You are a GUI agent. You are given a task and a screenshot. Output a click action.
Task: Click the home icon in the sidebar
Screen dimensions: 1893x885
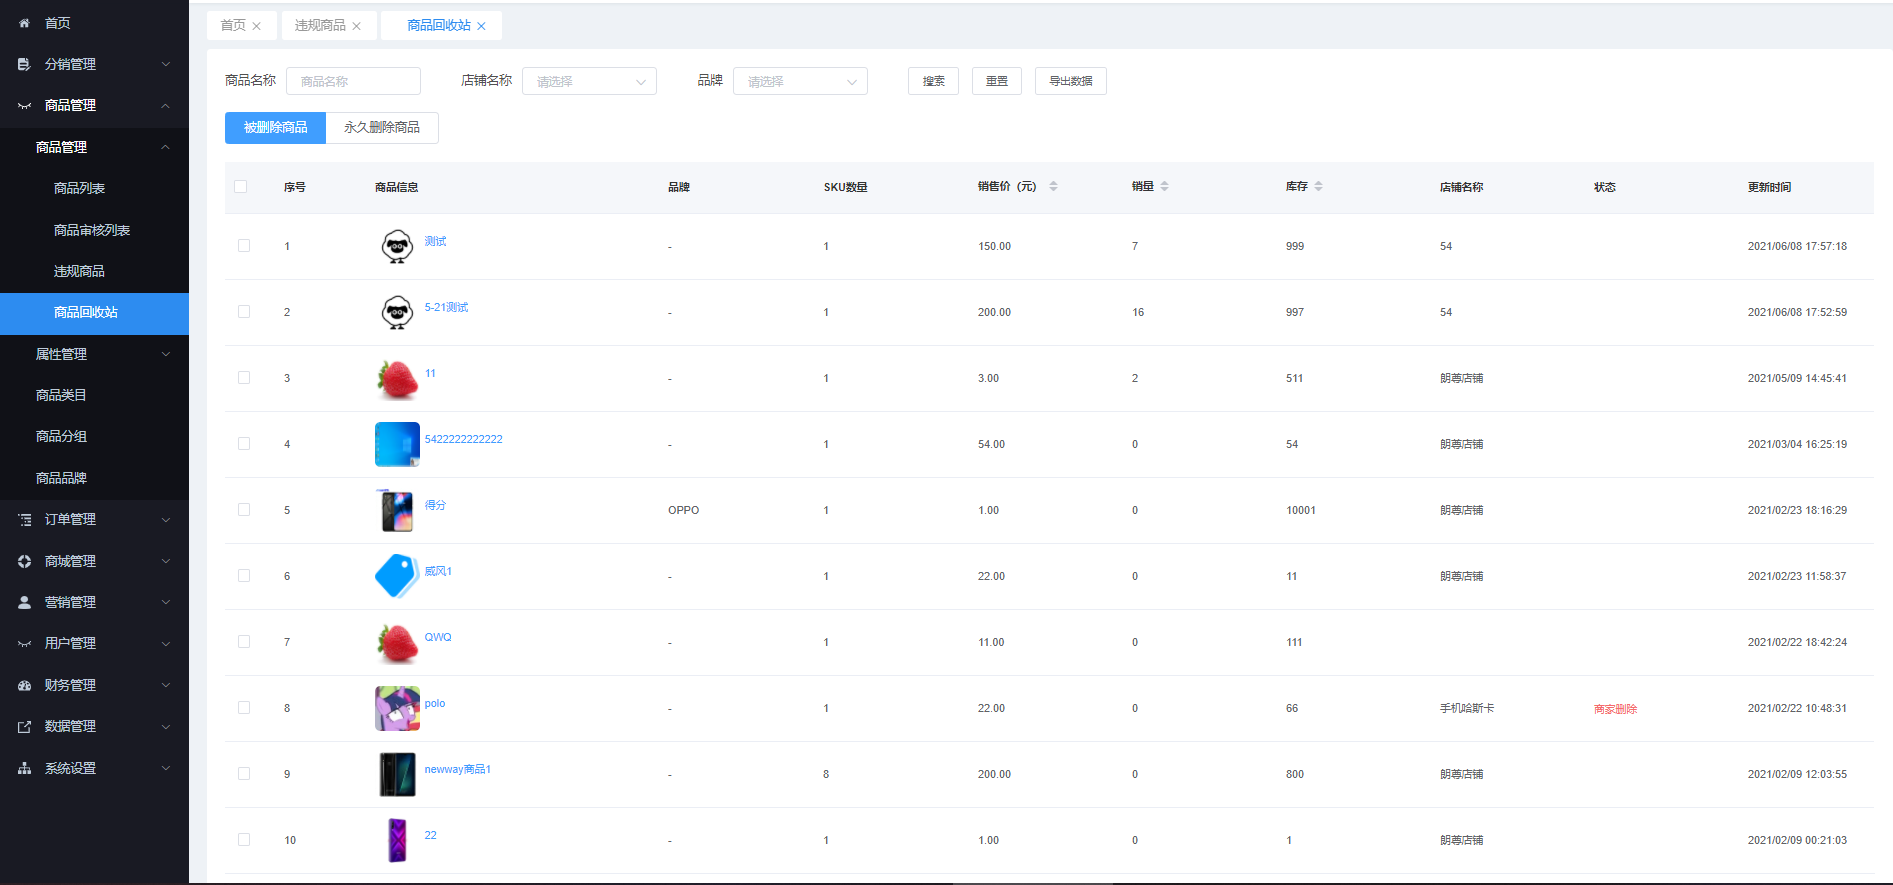[24, 23]
